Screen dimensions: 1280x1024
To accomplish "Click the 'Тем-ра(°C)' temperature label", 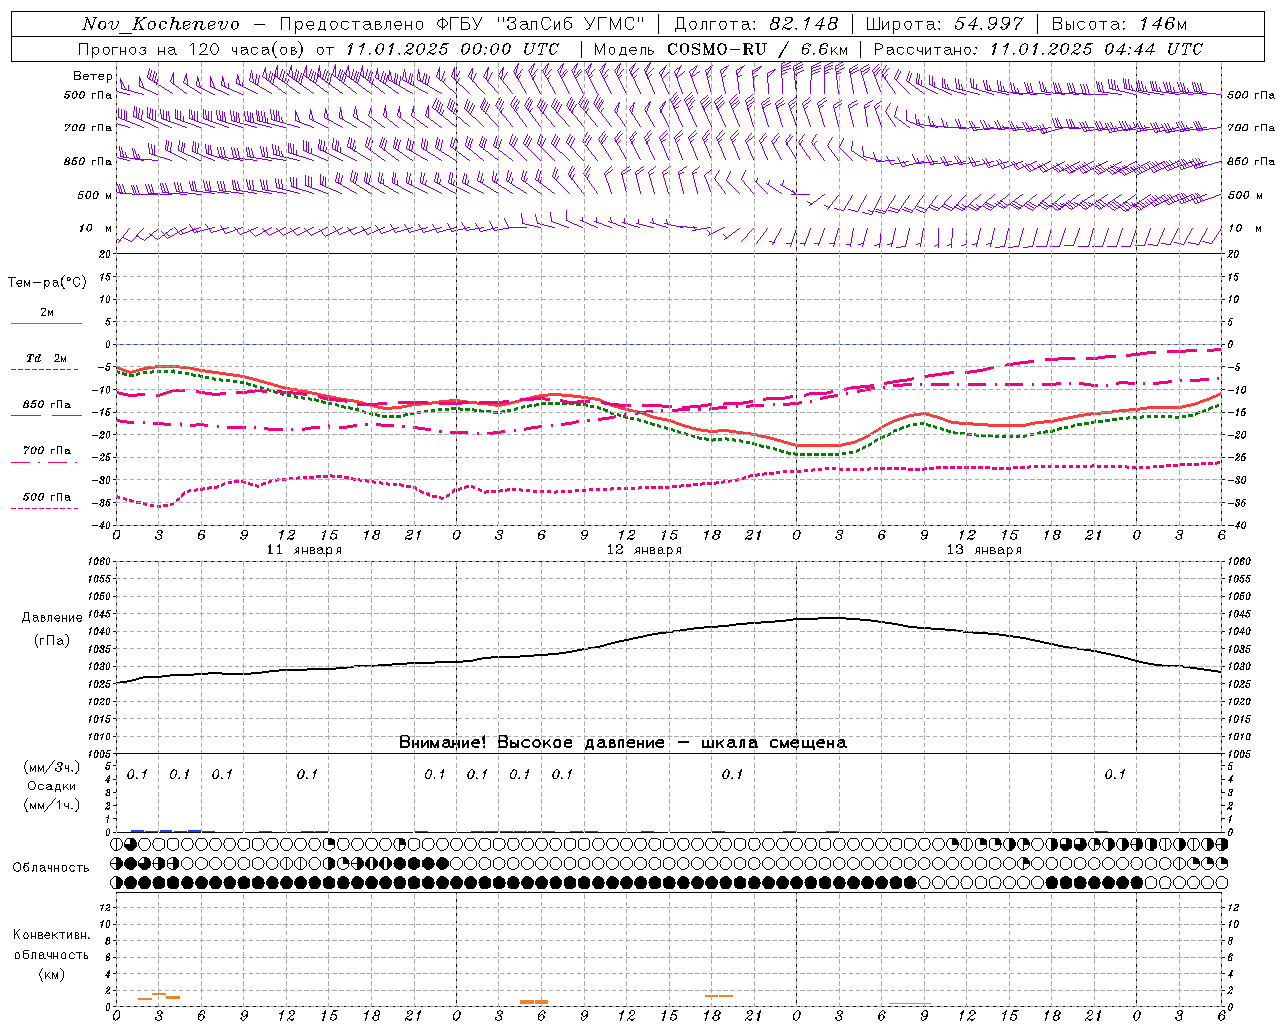I will tap(47, 283).
